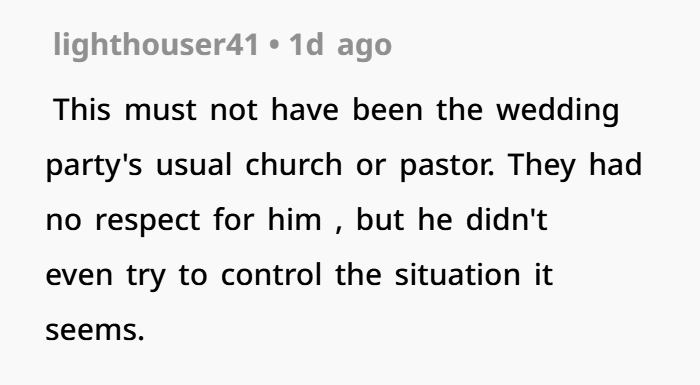The height and width of the screenshot is (385, 700).
Task: Click the 1d ago timestamp
Action: (341, 45)
